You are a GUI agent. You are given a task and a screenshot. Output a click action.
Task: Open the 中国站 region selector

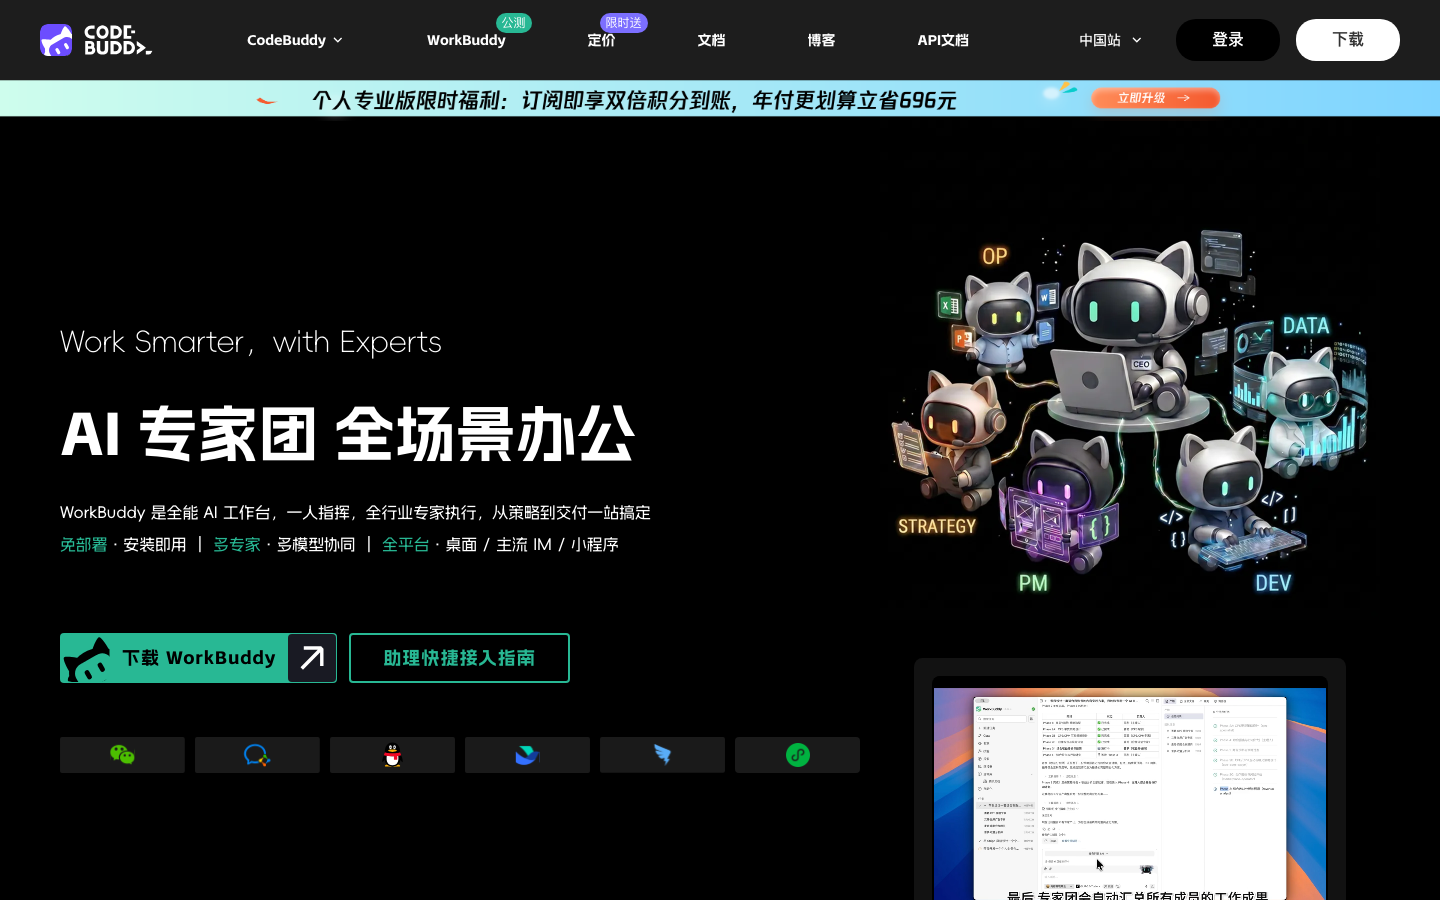1110,40
